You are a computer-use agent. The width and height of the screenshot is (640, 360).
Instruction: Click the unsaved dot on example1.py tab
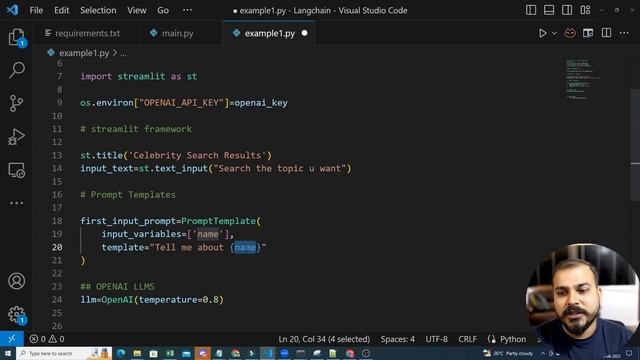click(304, 33)
